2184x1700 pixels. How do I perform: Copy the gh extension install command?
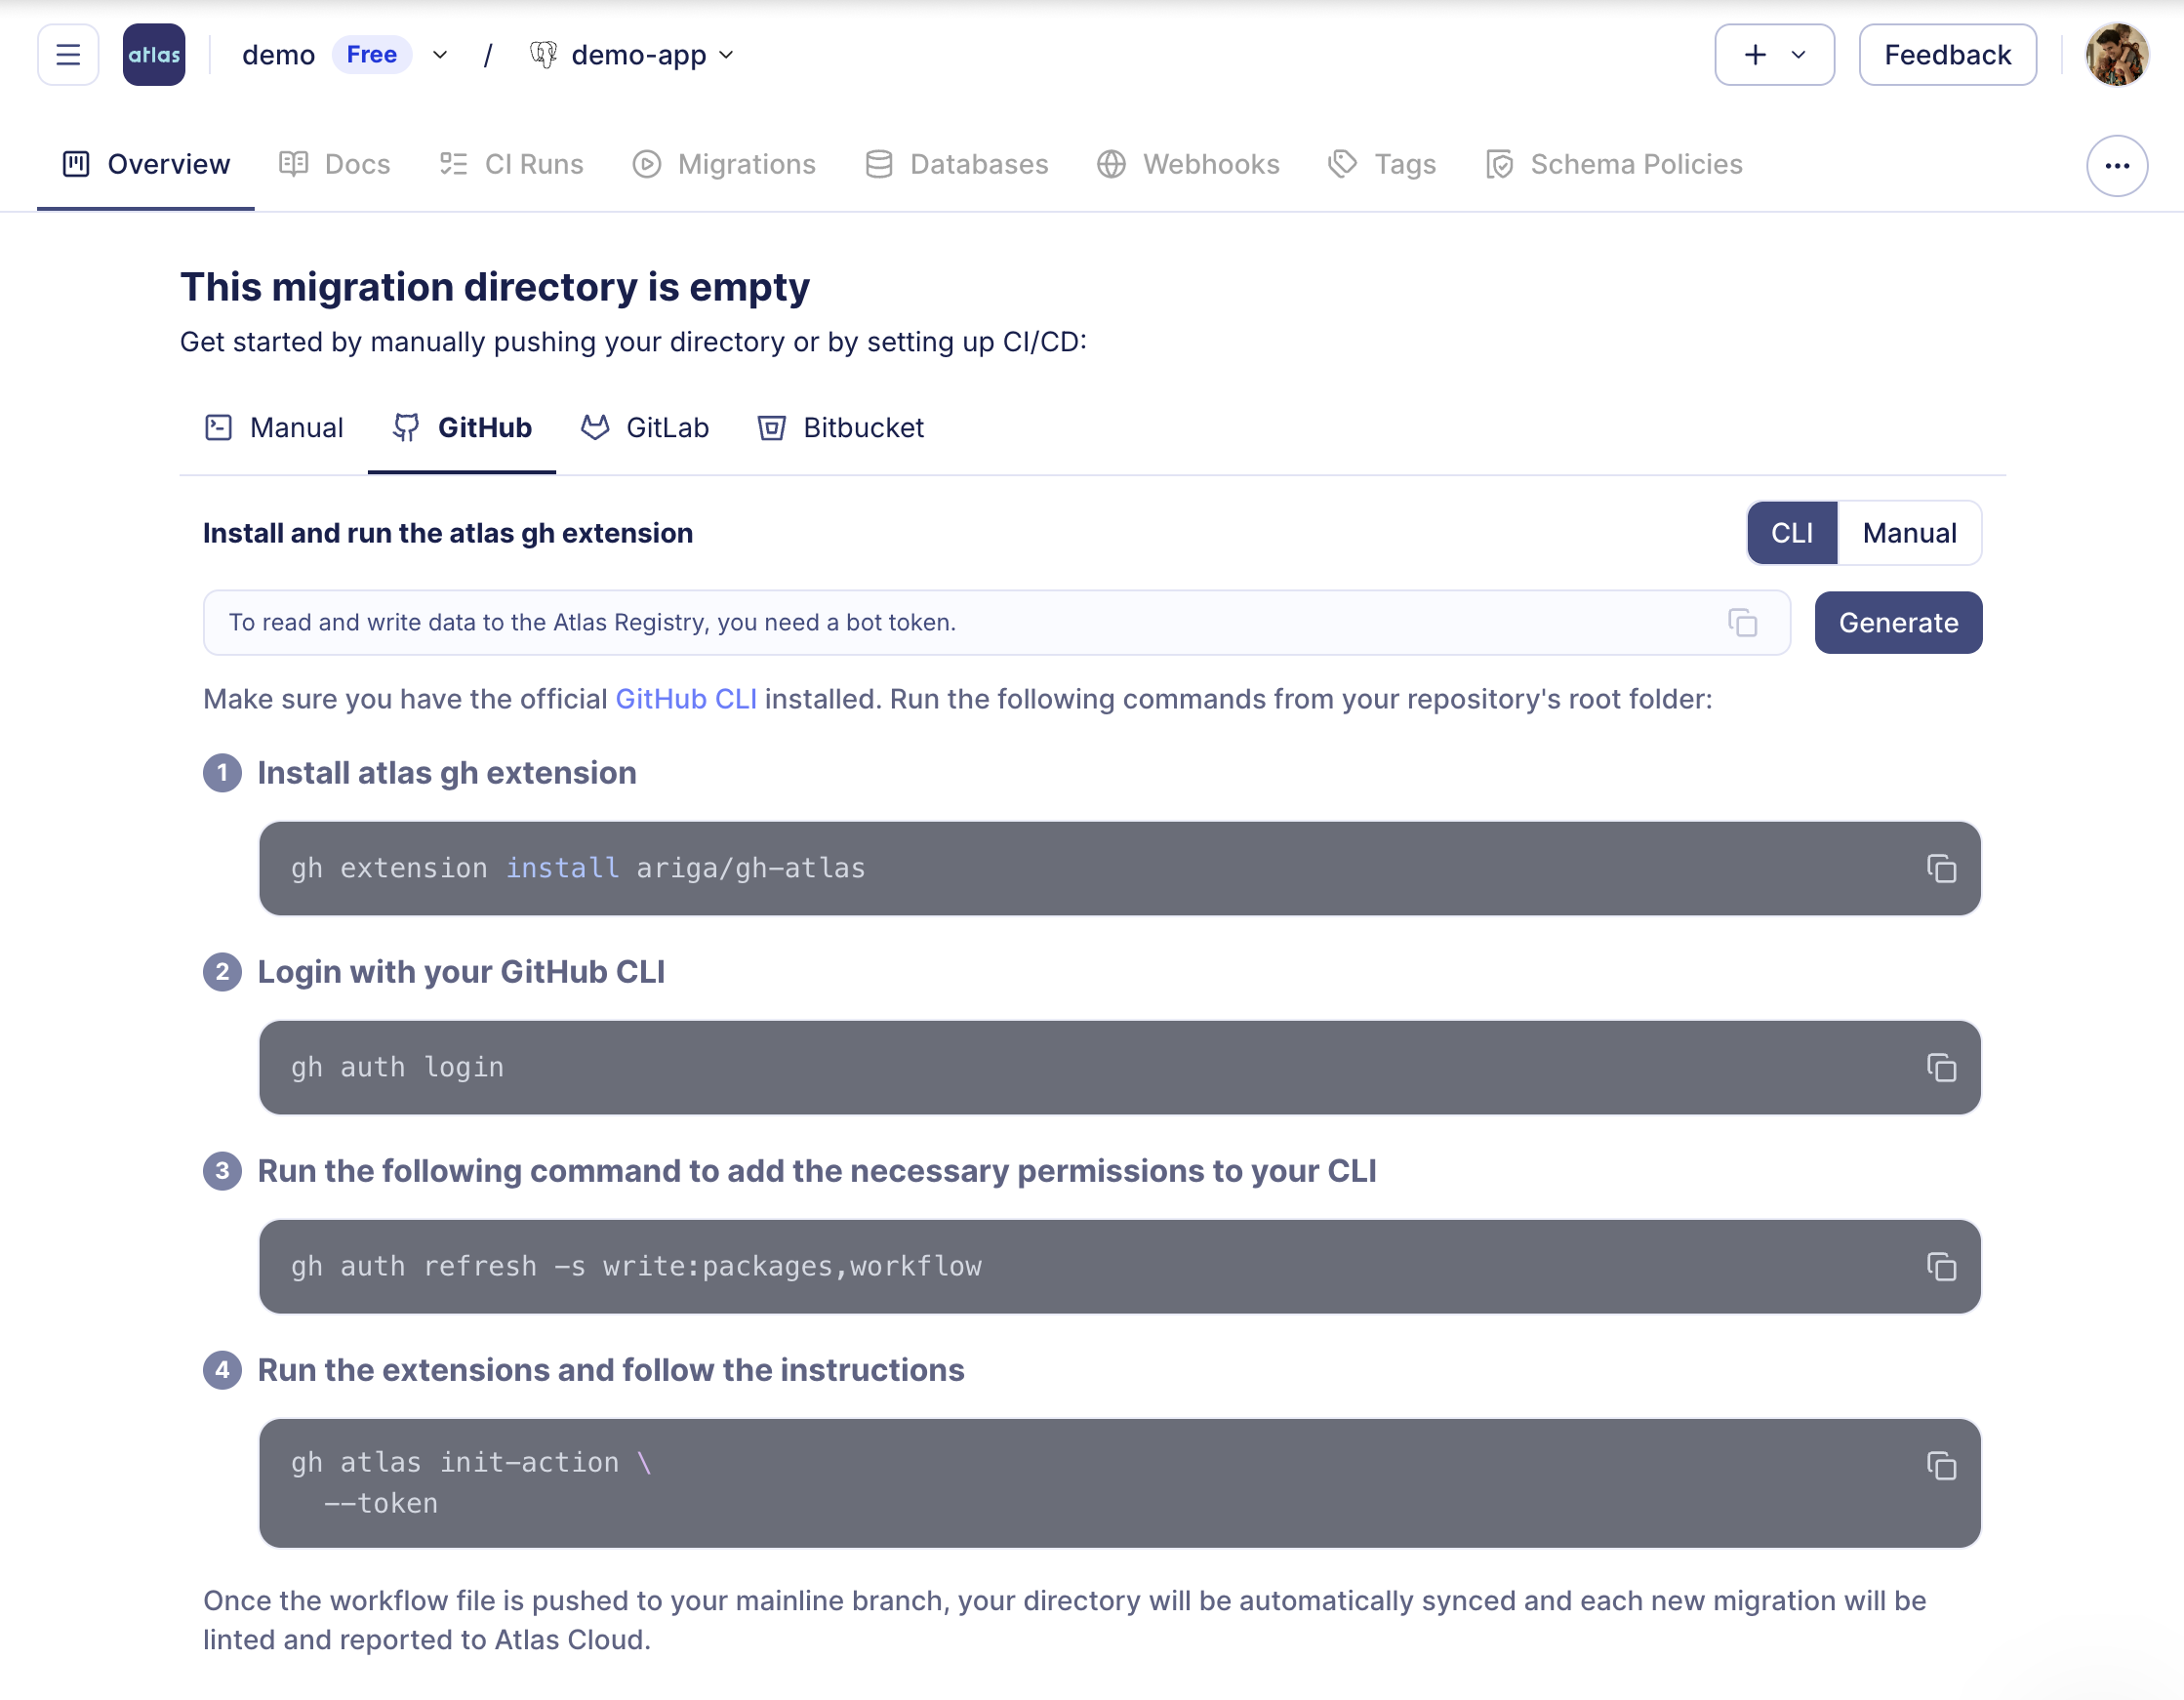click(1941, 869)
